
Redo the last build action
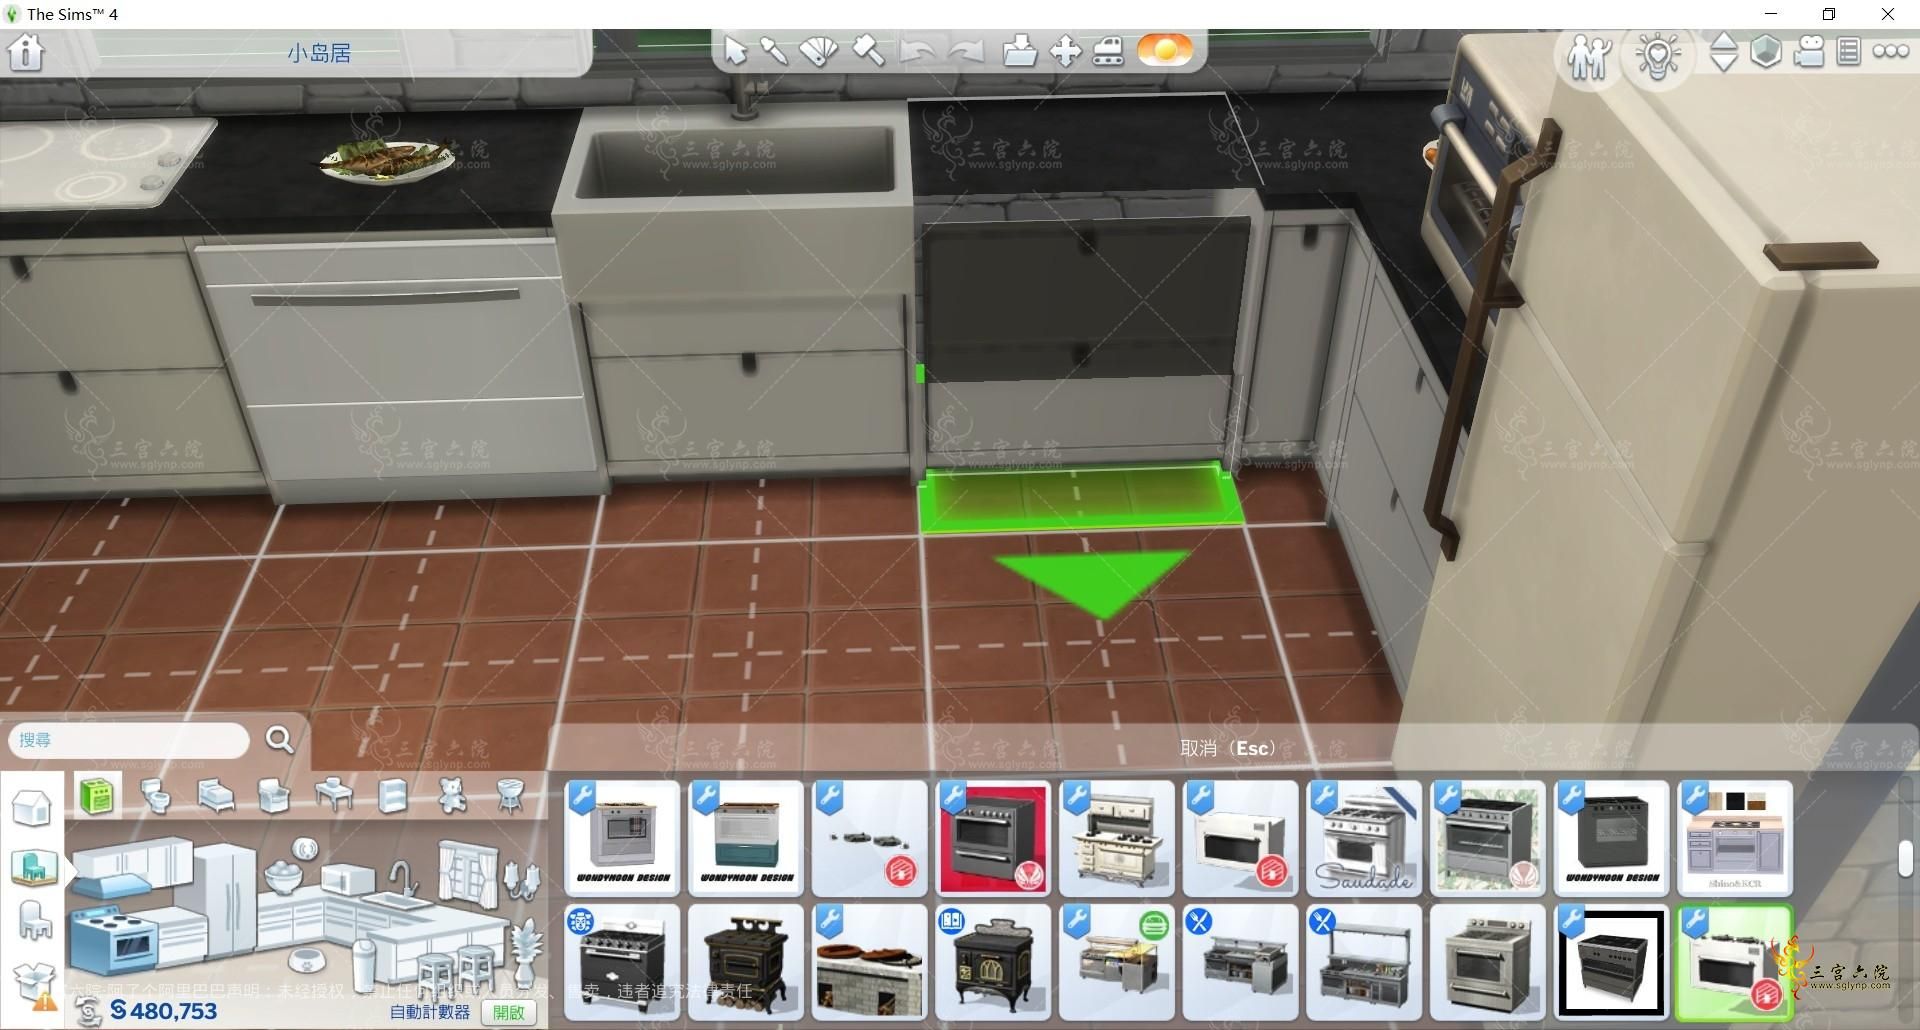tap(966, 51)
